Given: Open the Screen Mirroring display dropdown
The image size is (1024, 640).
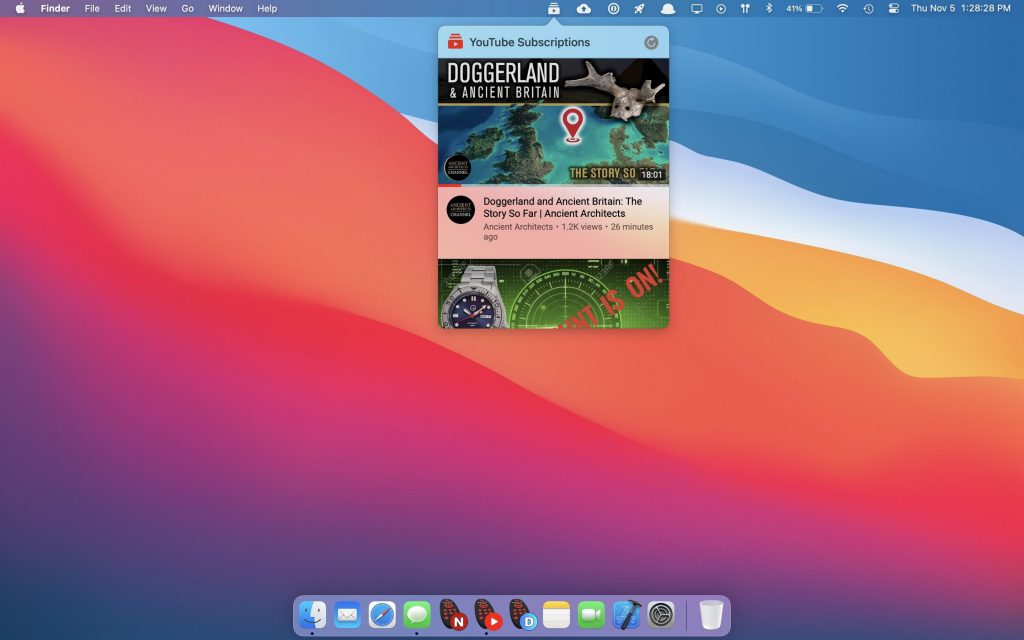Looking at the screenshot, I should coord(695,8).
